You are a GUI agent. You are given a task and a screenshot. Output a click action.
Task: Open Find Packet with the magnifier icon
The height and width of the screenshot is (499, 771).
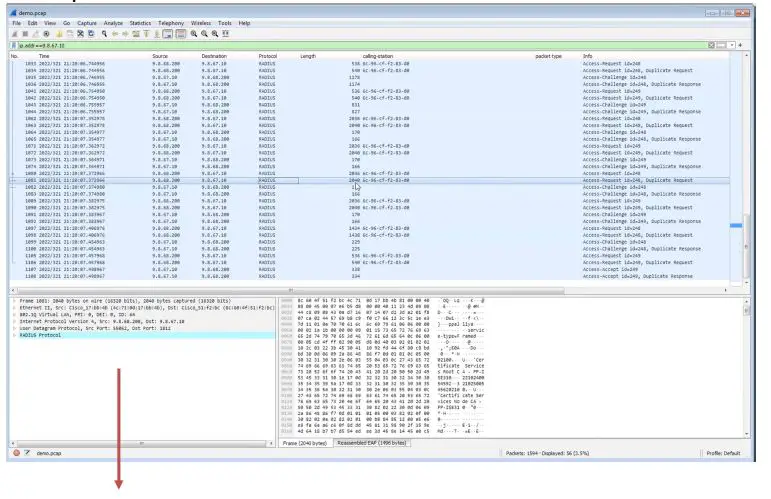pos(104,34)
